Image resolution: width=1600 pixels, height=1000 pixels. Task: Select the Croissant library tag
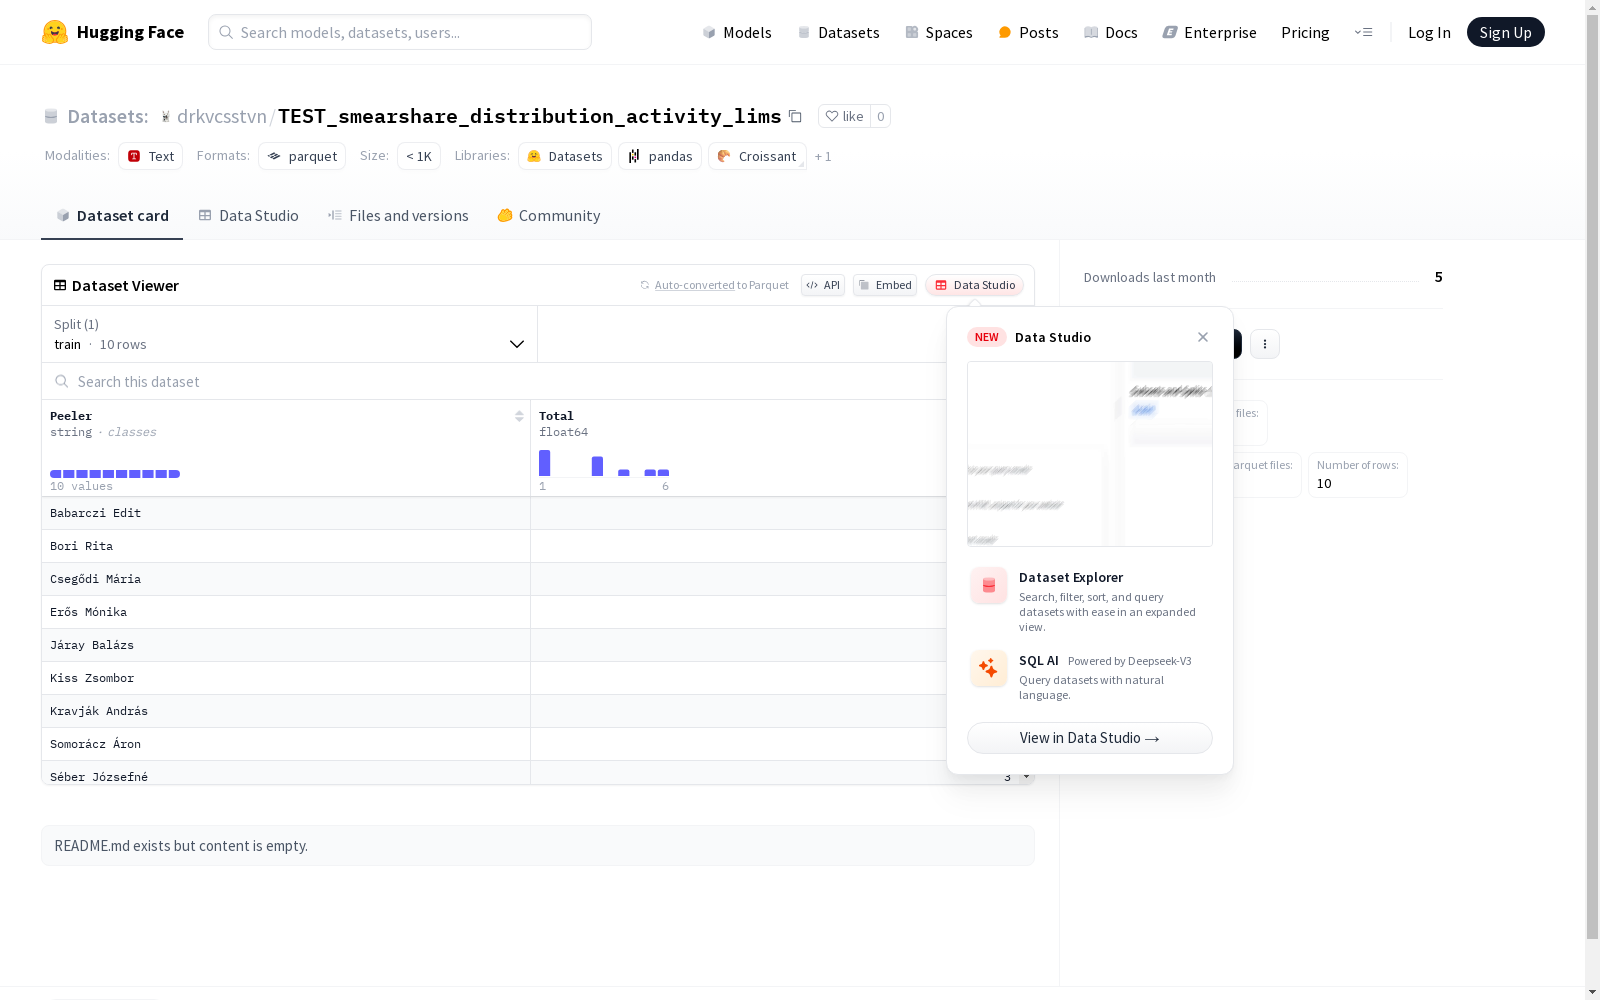pyautogui.click(x=757, y=156)
